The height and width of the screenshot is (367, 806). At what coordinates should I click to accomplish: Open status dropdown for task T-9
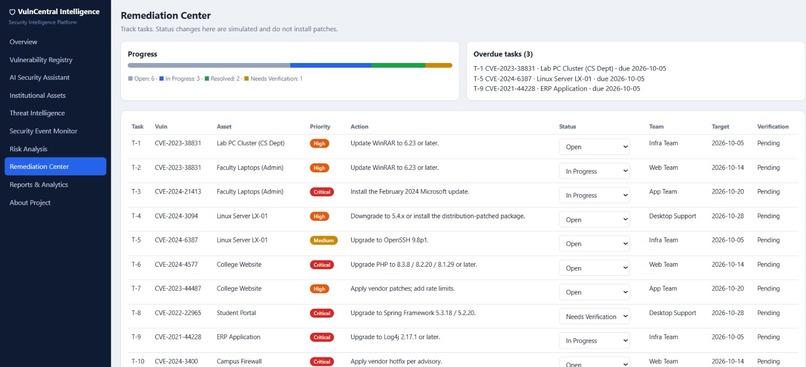[x=595, y=341]
